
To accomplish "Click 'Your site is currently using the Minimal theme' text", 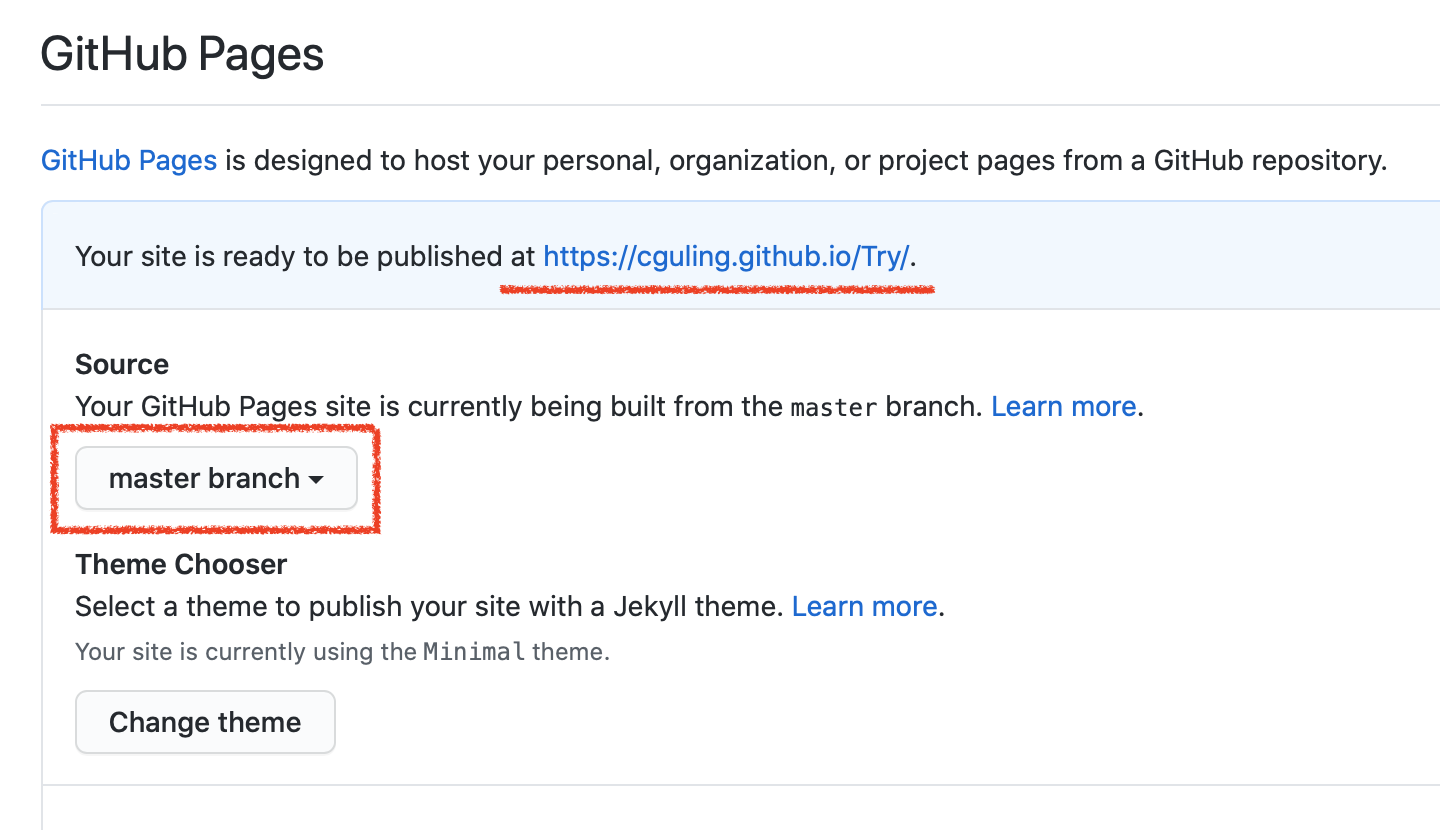I will pos(342,652).
